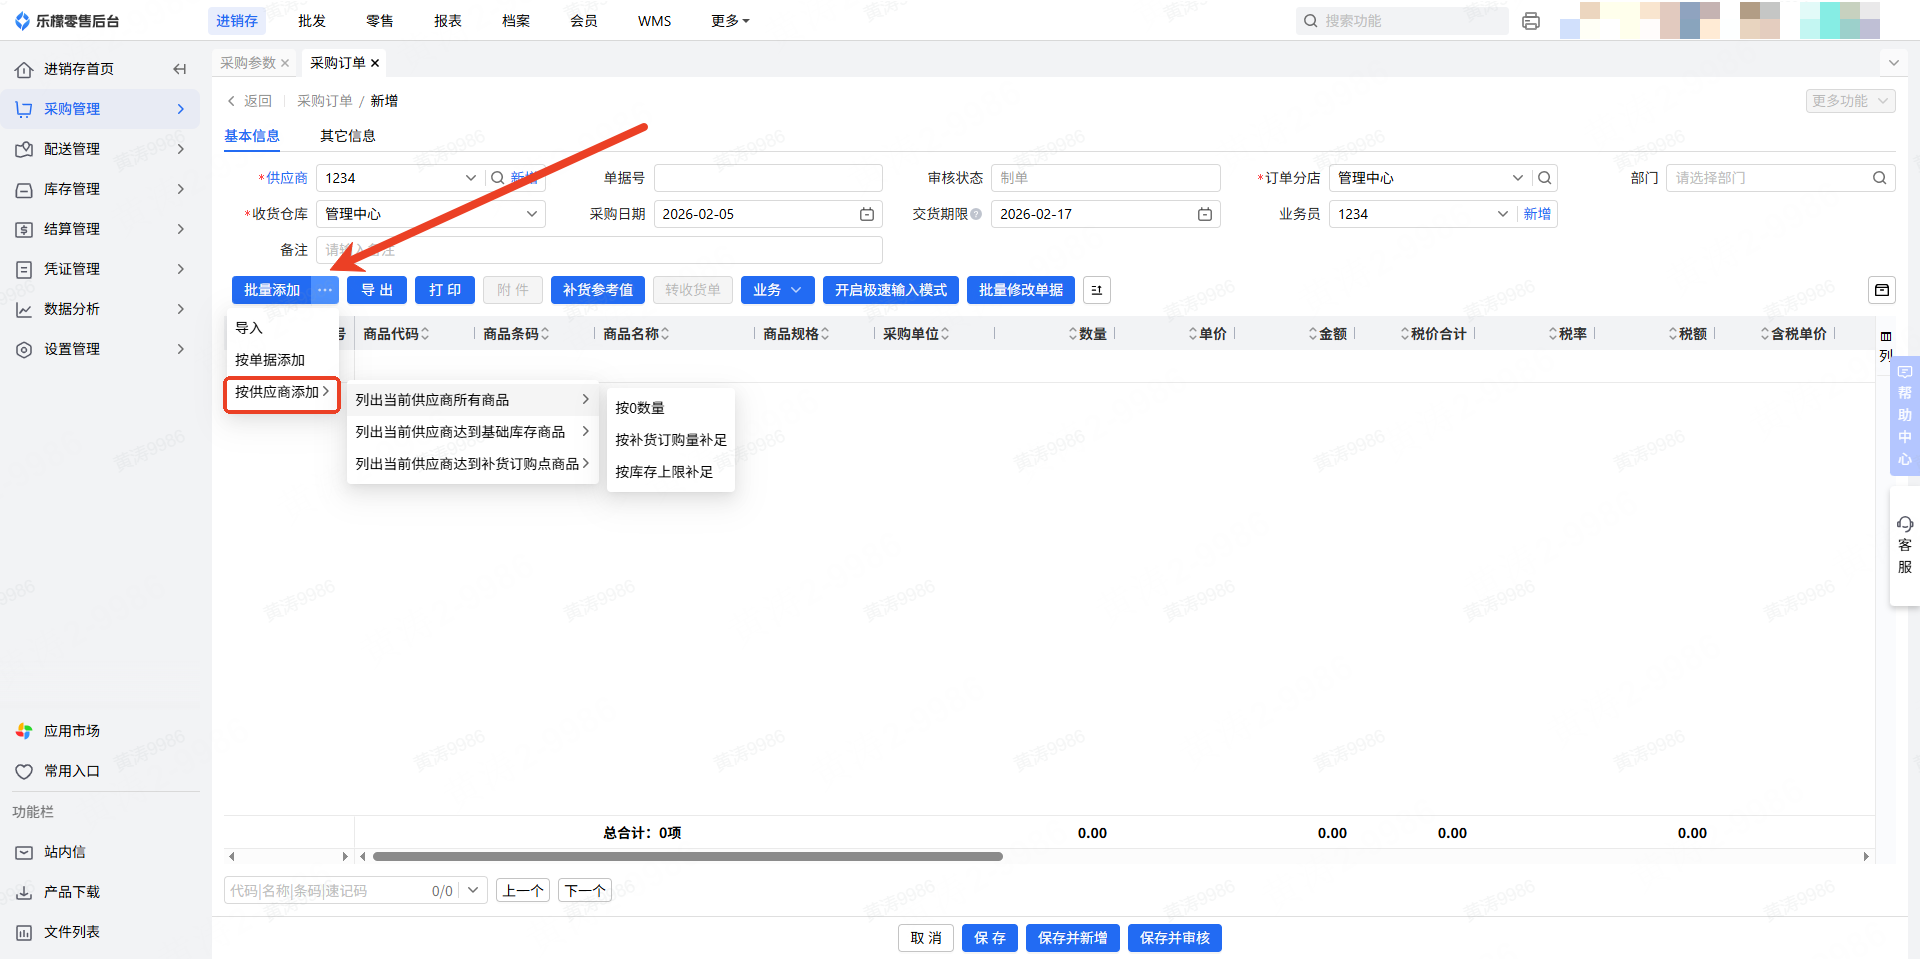1920x959 pixels.
Task: Choose 列出当前供应商达到基础库存商品
Action: point(472,432)
